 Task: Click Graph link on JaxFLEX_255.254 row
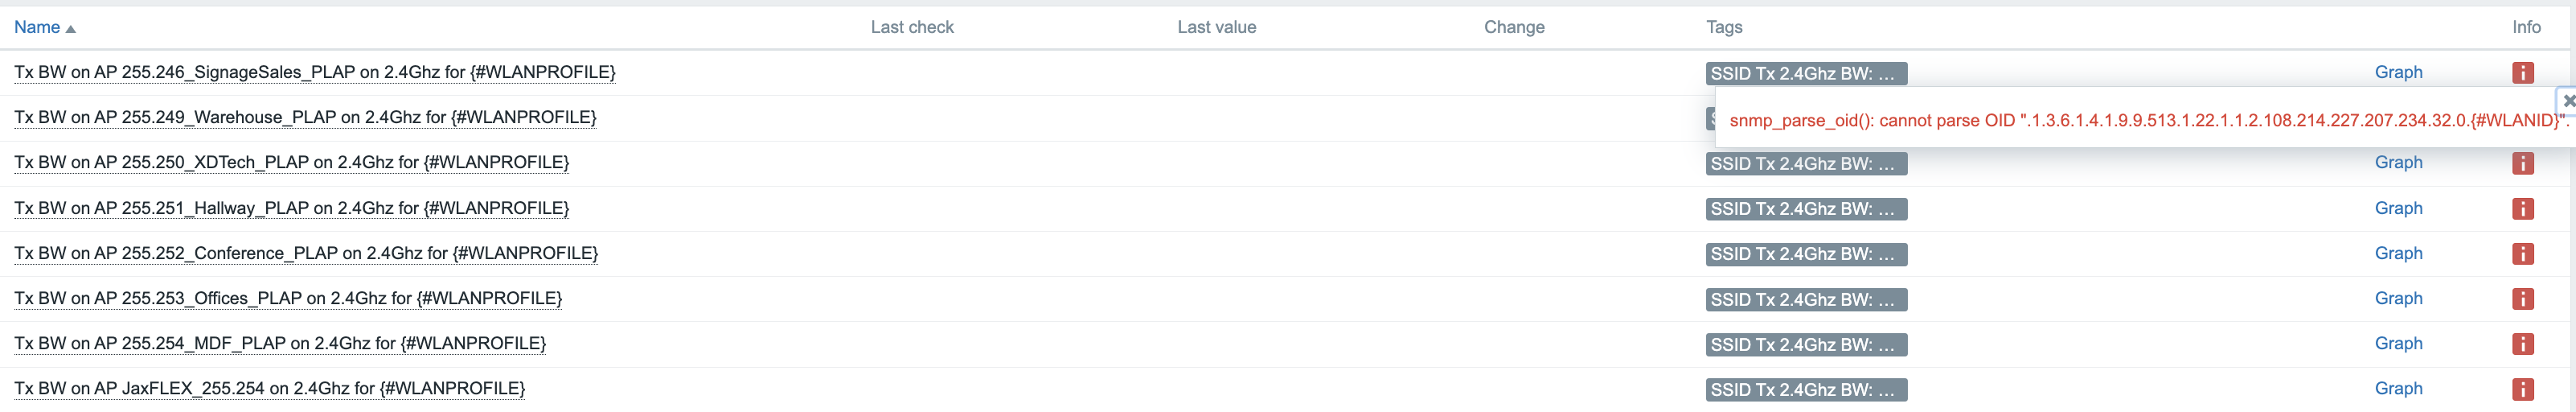coord(2398,388)
